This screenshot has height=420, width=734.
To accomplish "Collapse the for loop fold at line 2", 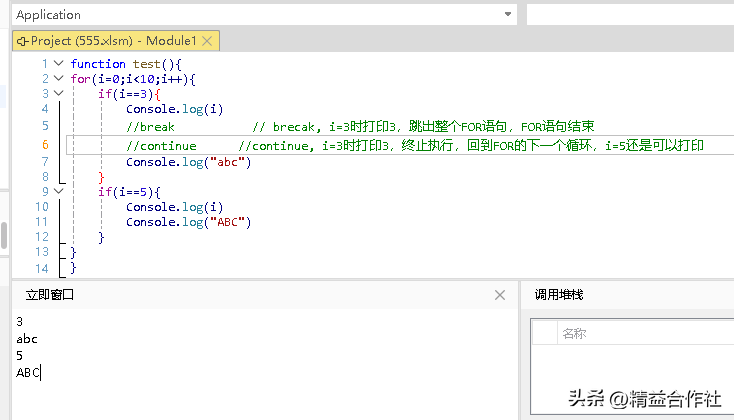I will [x=59, y=78].
